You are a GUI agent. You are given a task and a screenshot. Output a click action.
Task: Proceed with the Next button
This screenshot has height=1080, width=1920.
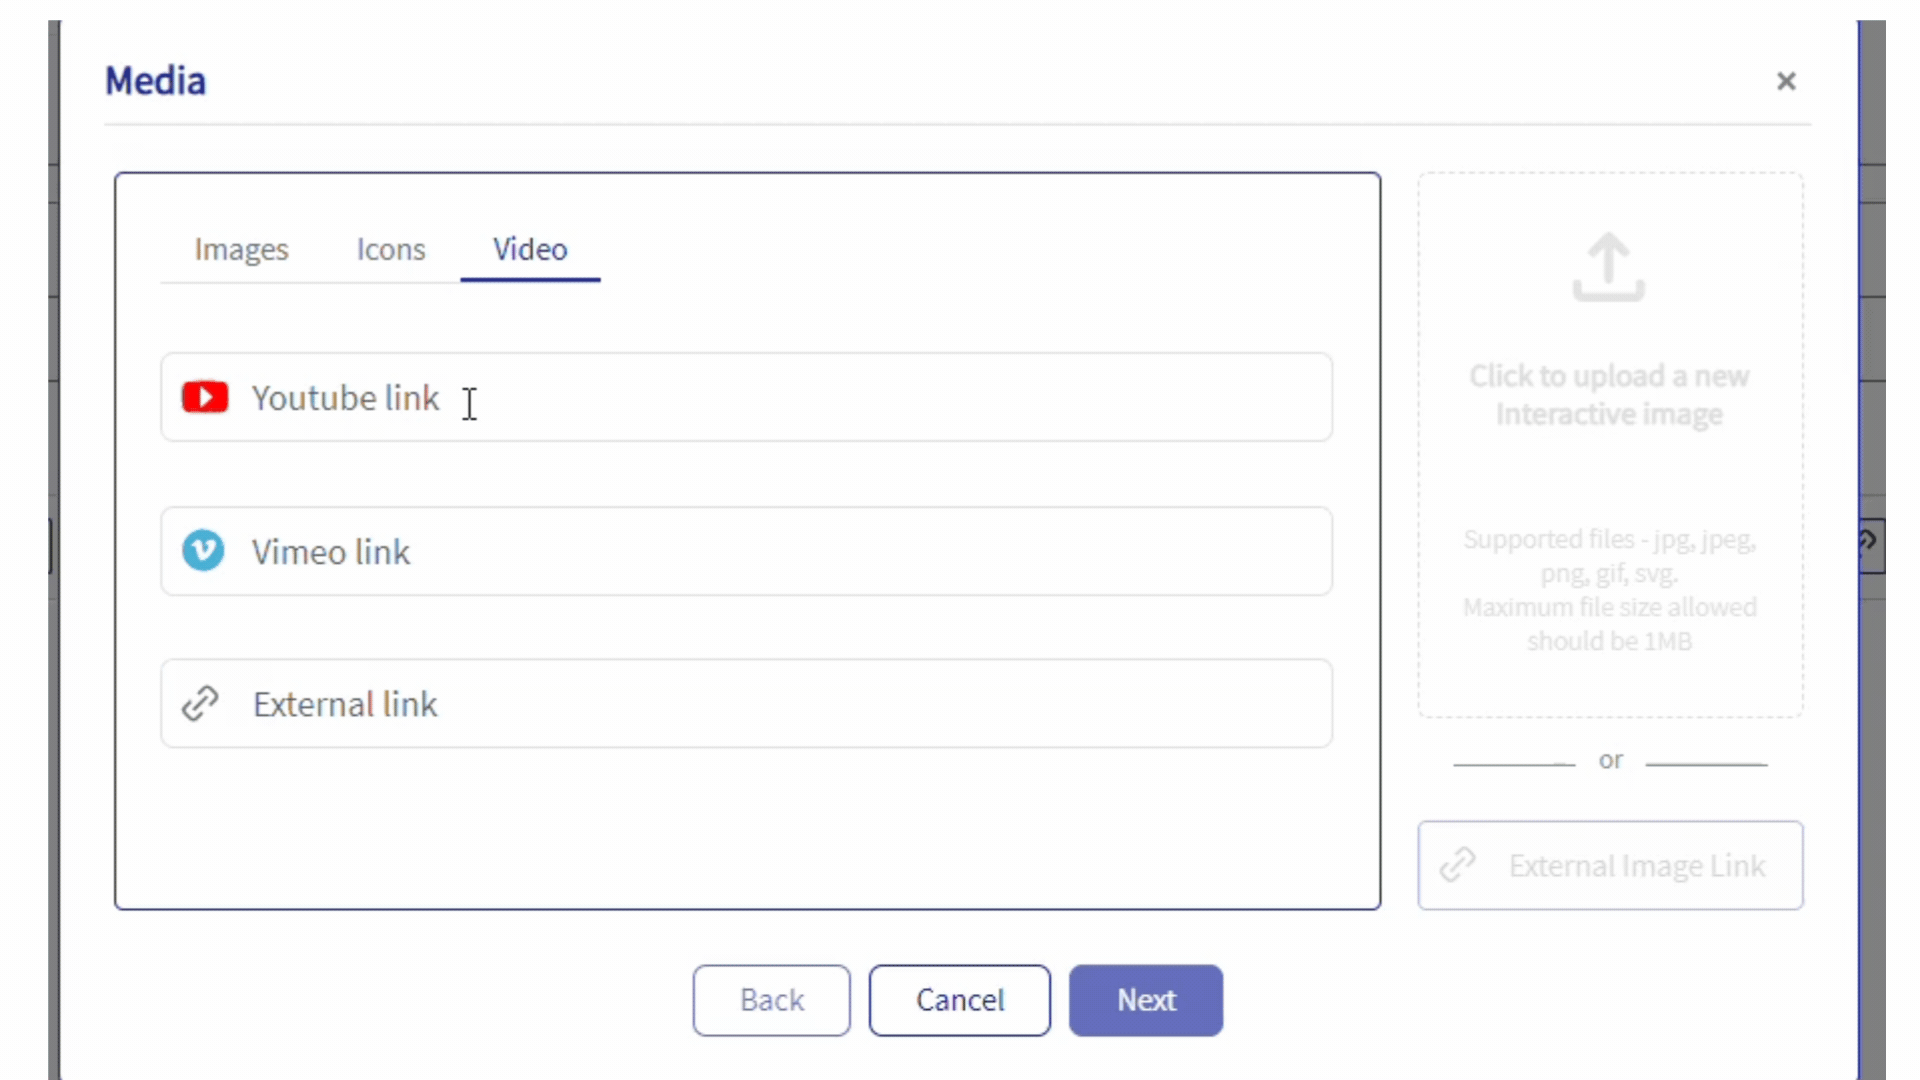click(1146, 1000)
